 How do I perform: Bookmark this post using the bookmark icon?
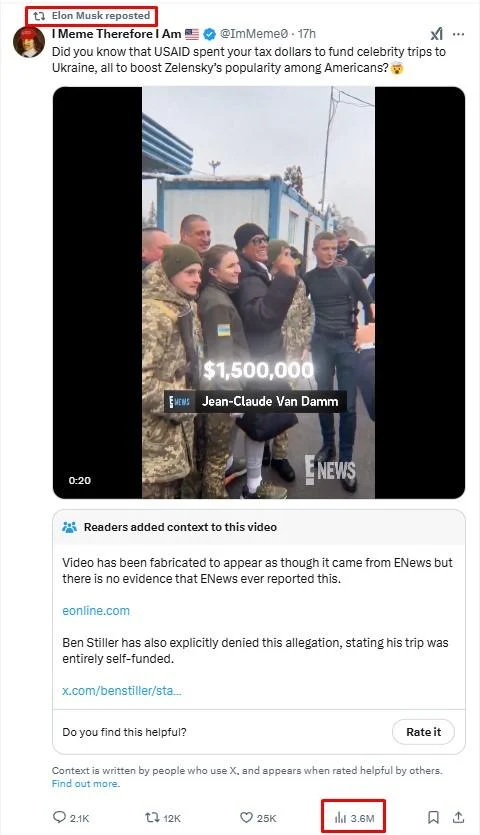434,817
